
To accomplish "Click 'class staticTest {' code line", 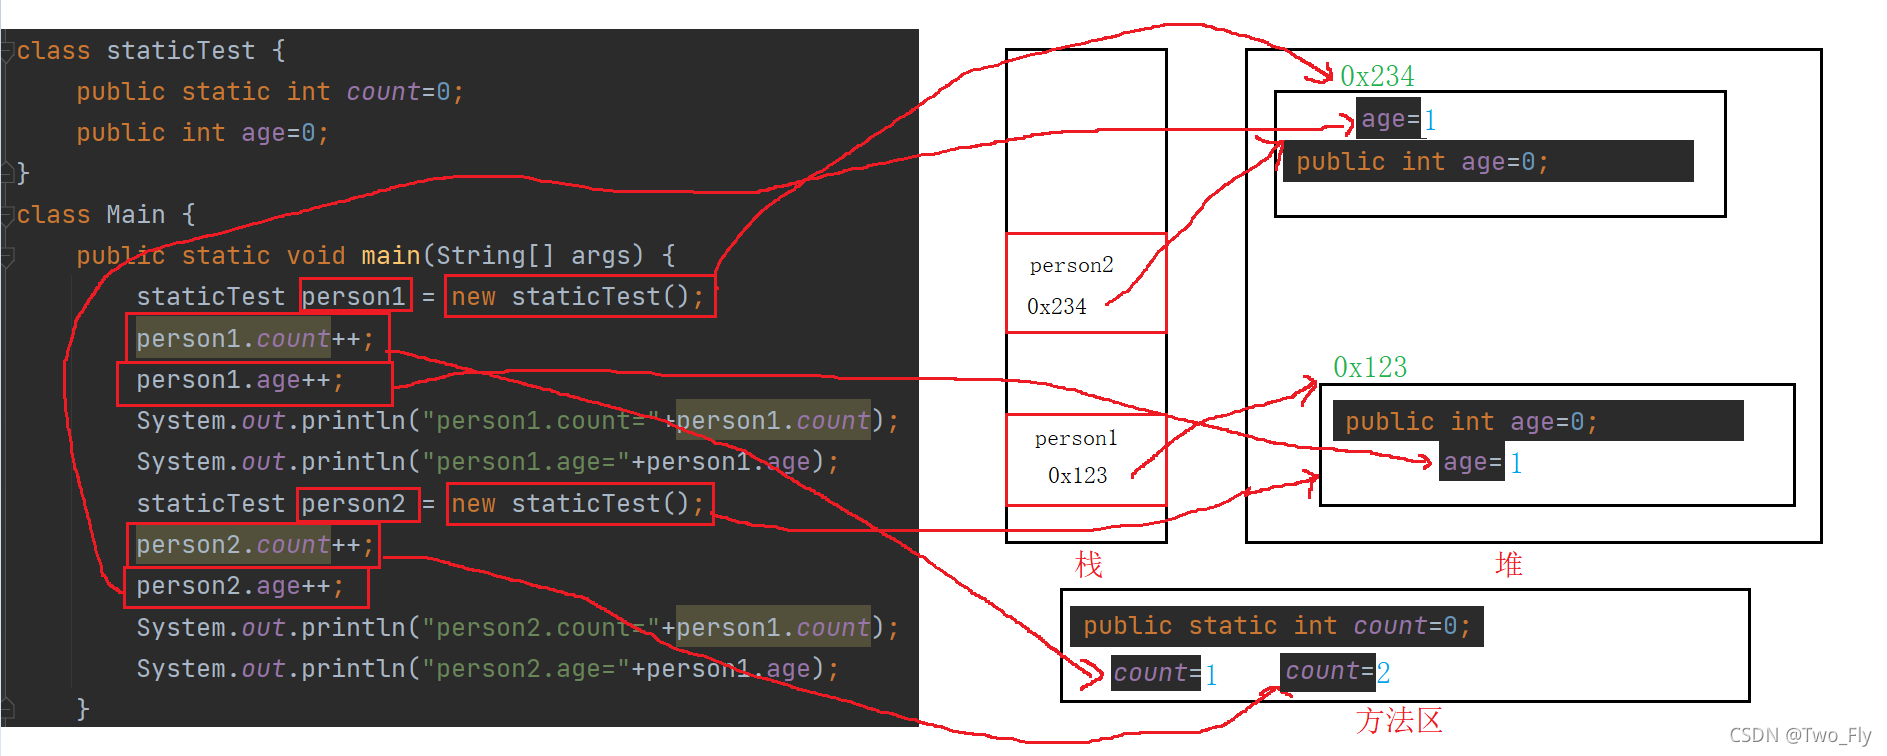I will click(x=151, y=51).
